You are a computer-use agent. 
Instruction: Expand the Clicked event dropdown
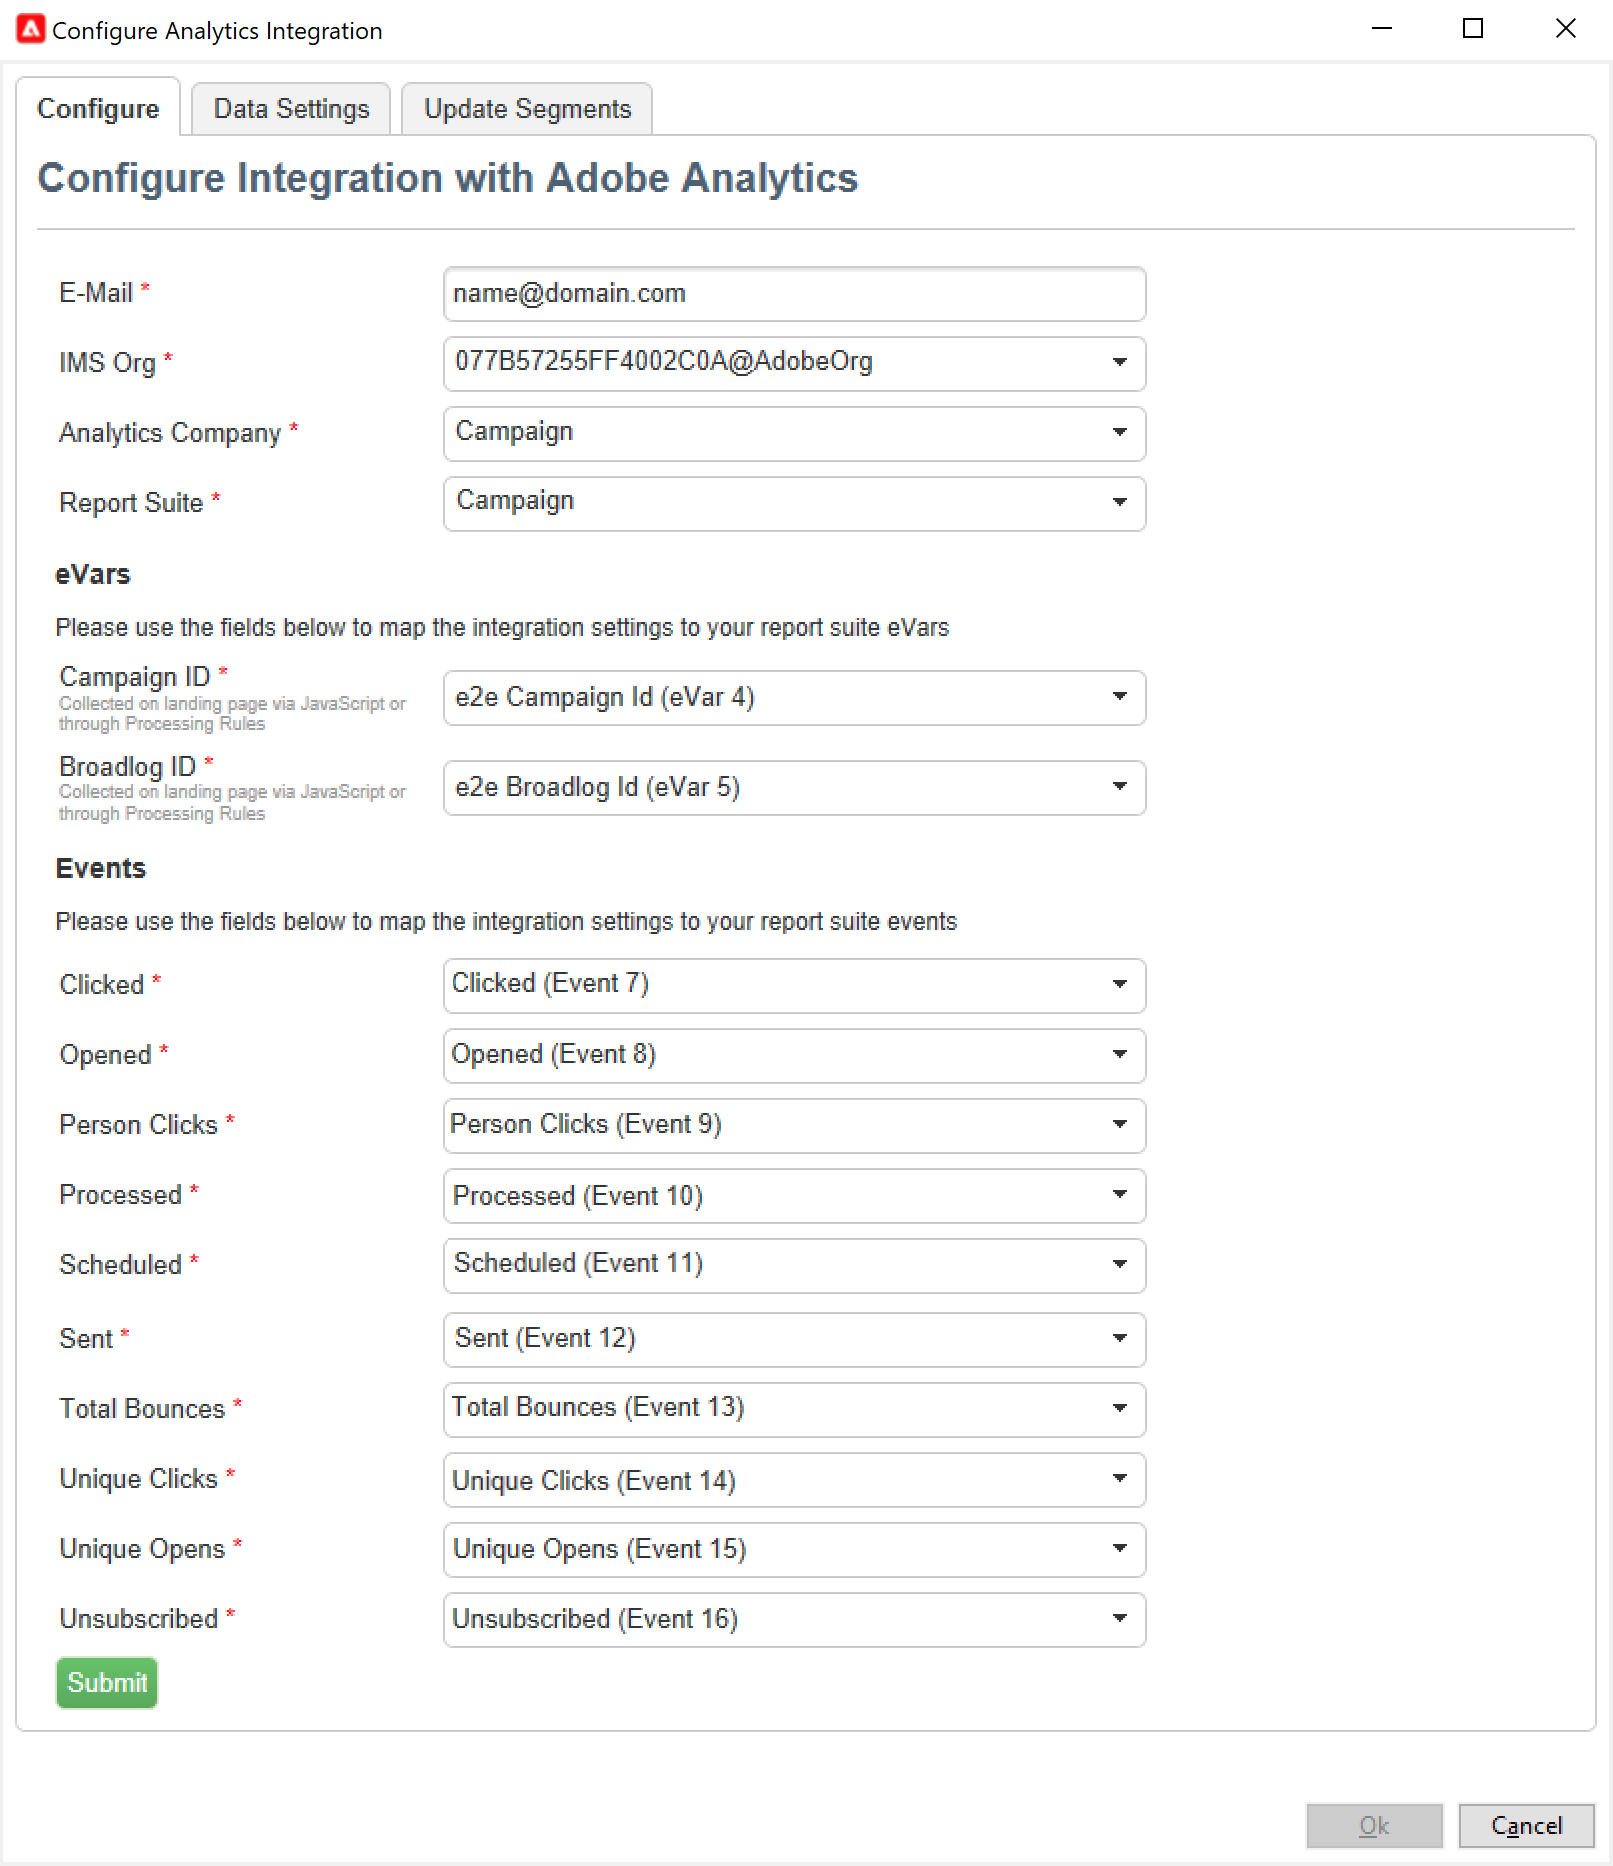[x=794, y=984]
